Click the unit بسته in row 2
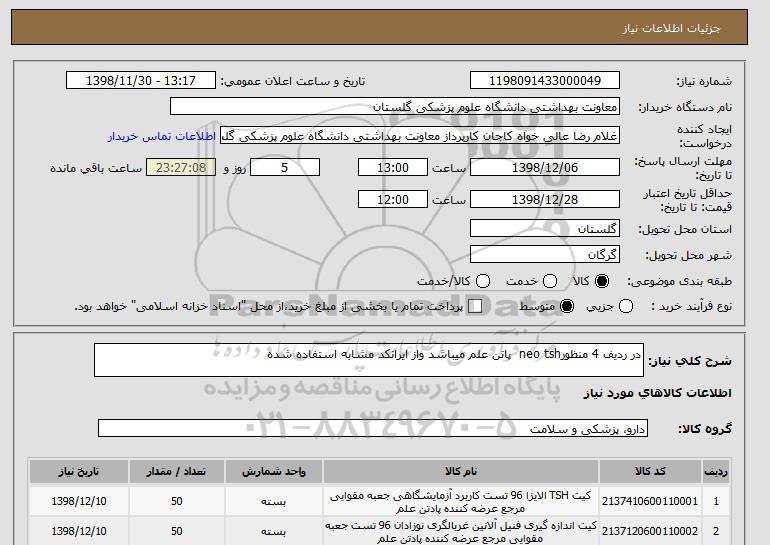Viewport: 770px width, 545px height. pos(274,531)
